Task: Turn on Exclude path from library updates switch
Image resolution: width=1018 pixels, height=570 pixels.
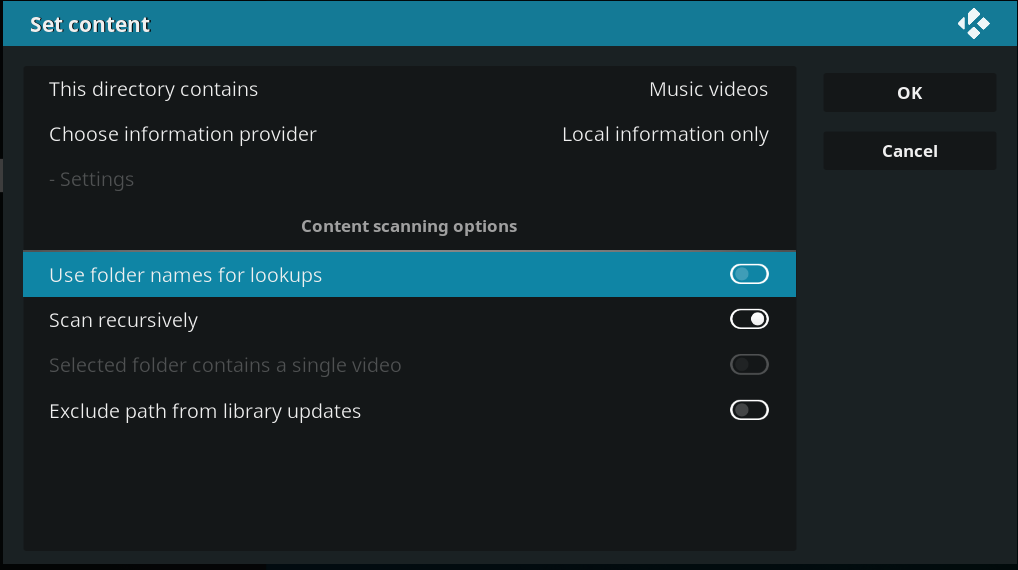Action: [749, 410]
